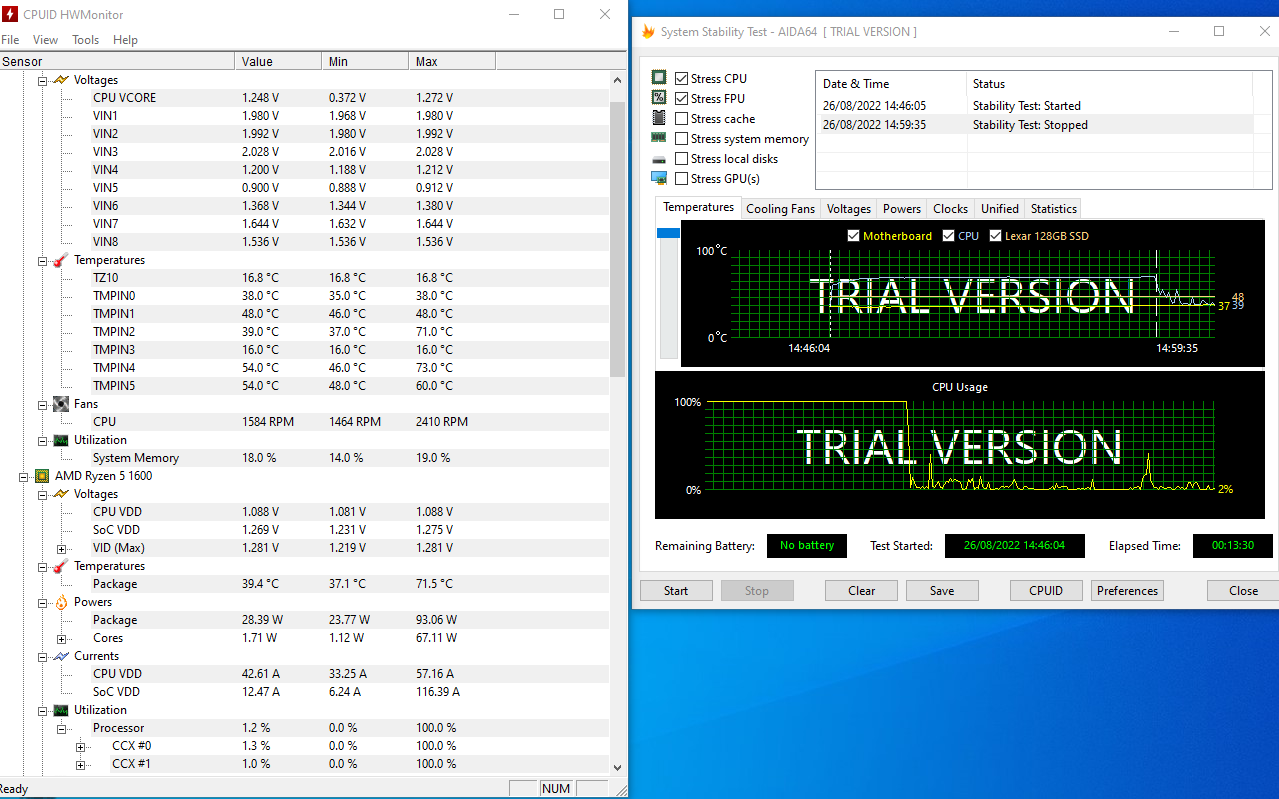Click the Voltages lightning icon under motherboard
This screenshot has height=799, width=1279.
click(x=60, y=80)
